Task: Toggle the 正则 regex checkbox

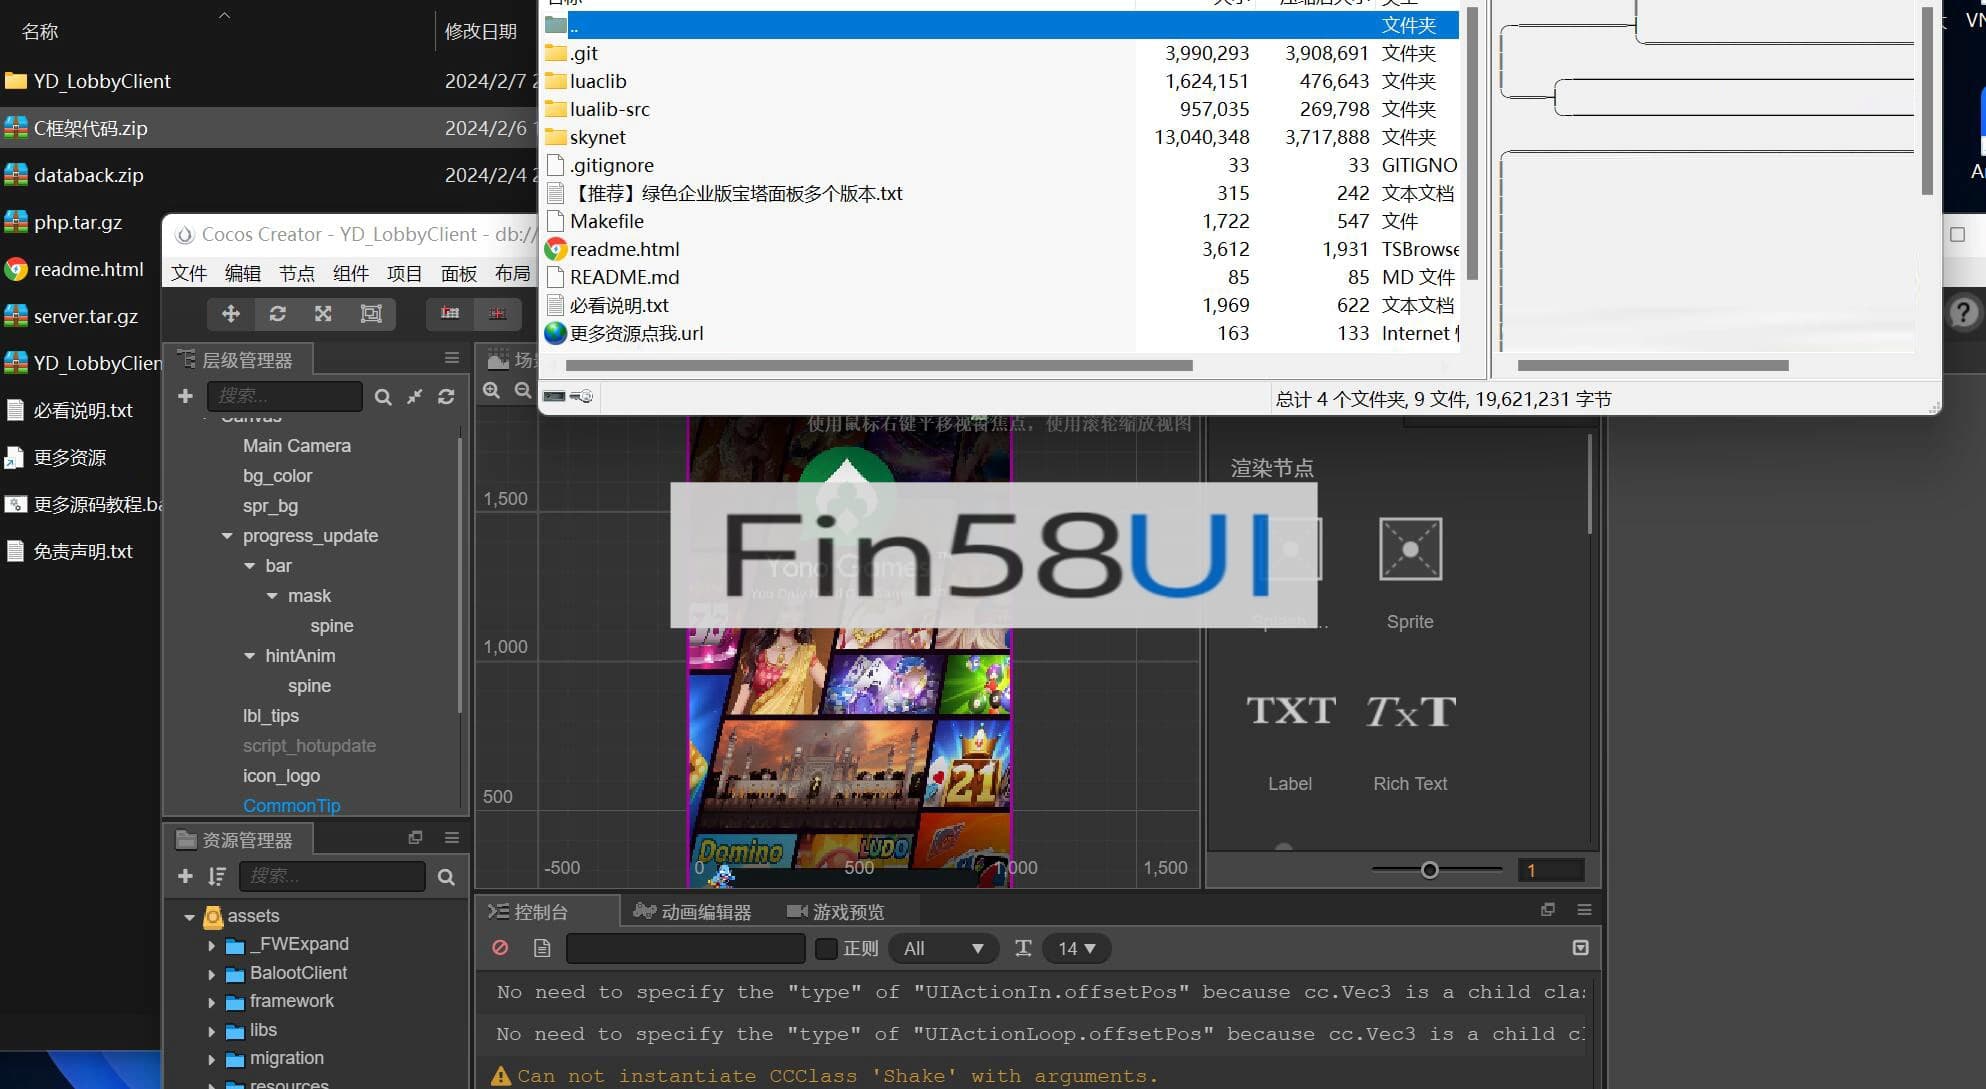Action: pyautogui.click(x=826, y=948)
